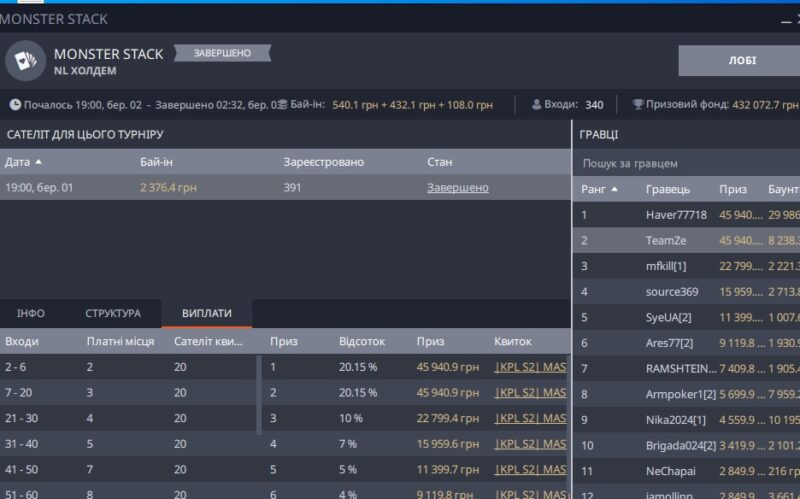Viewport: 800px width, 499px height.
Task: Click the 15 959.6 грн prize value
Action: click(x=447, y=444)
